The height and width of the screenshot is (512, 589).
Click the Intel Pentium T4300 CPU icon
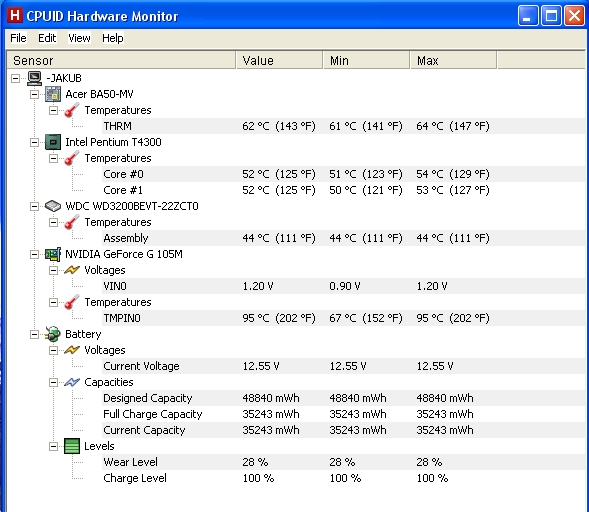click(53, 142)
